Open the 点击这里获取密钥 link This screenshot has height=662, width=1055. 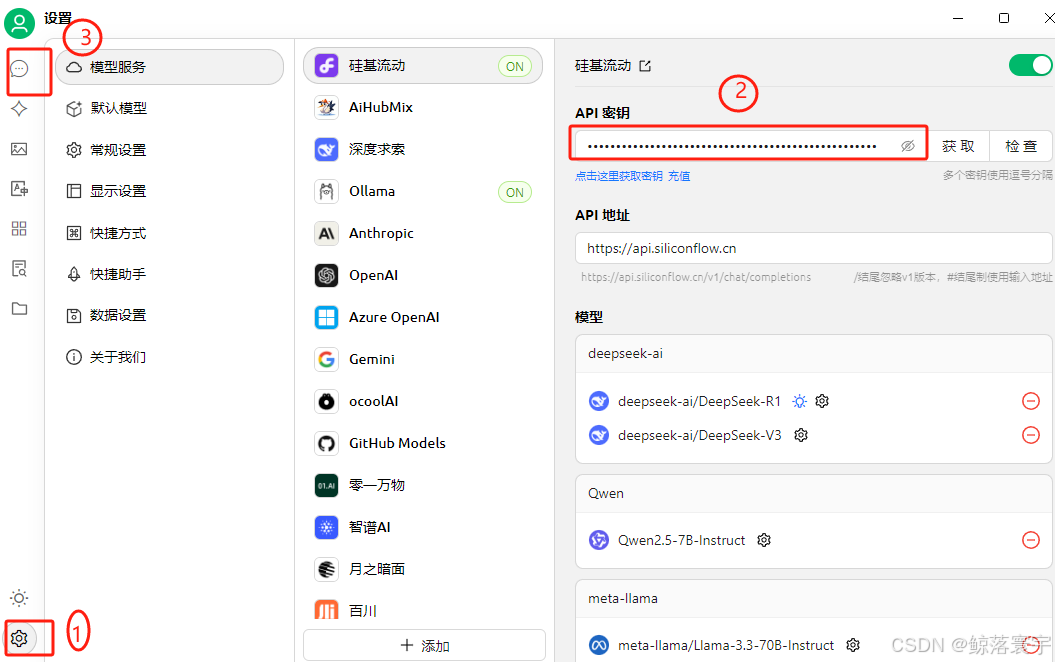coord(618,176)
